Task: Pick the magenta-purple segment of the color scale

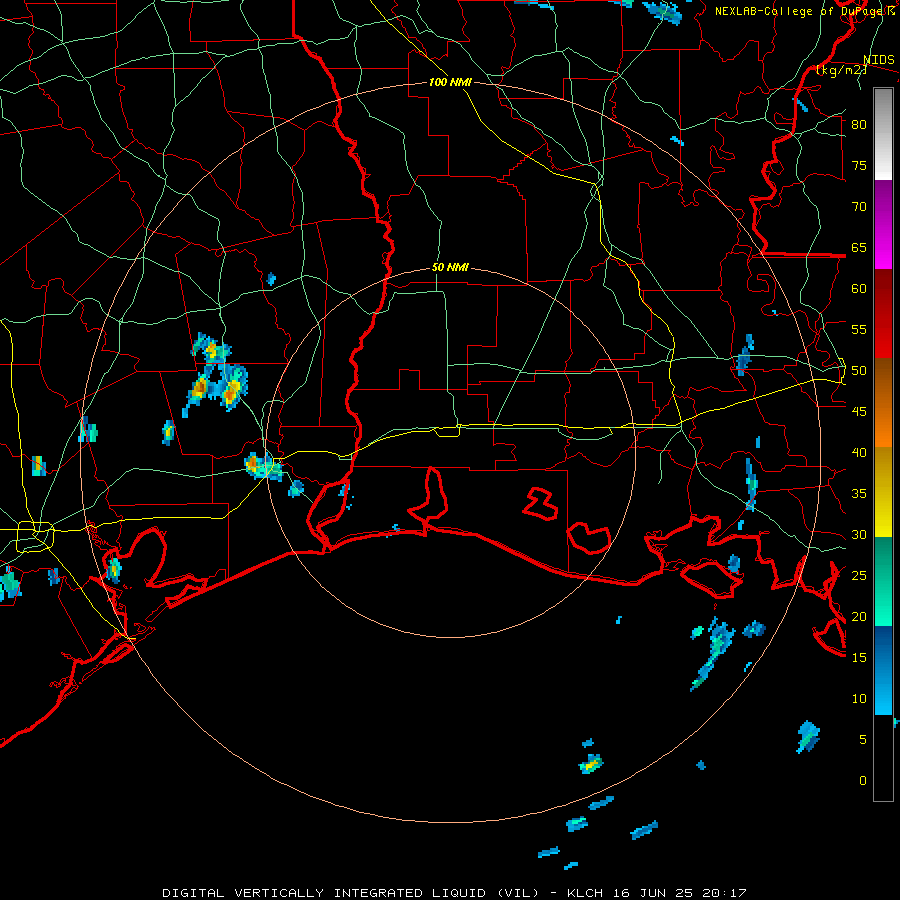Action: pyautogui.click(x=883, y=225)
